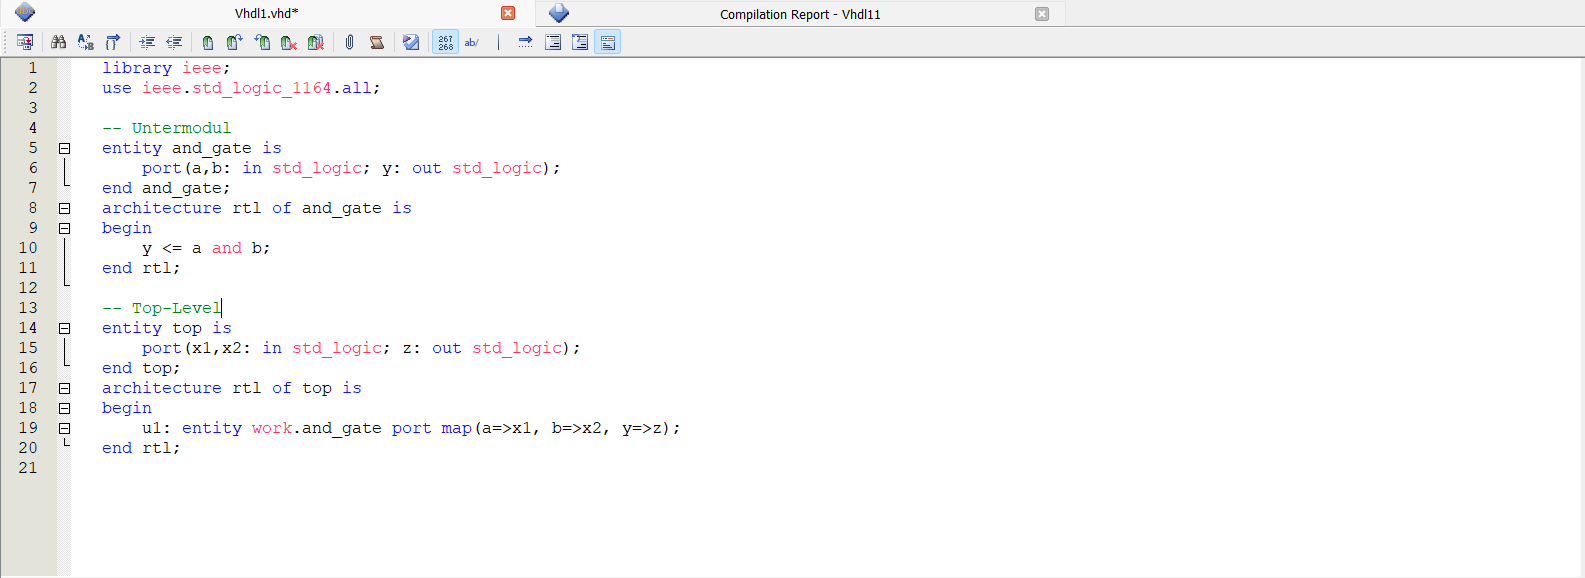
Task: Click the find matching delimiter icon
Action: click(112, 42)
